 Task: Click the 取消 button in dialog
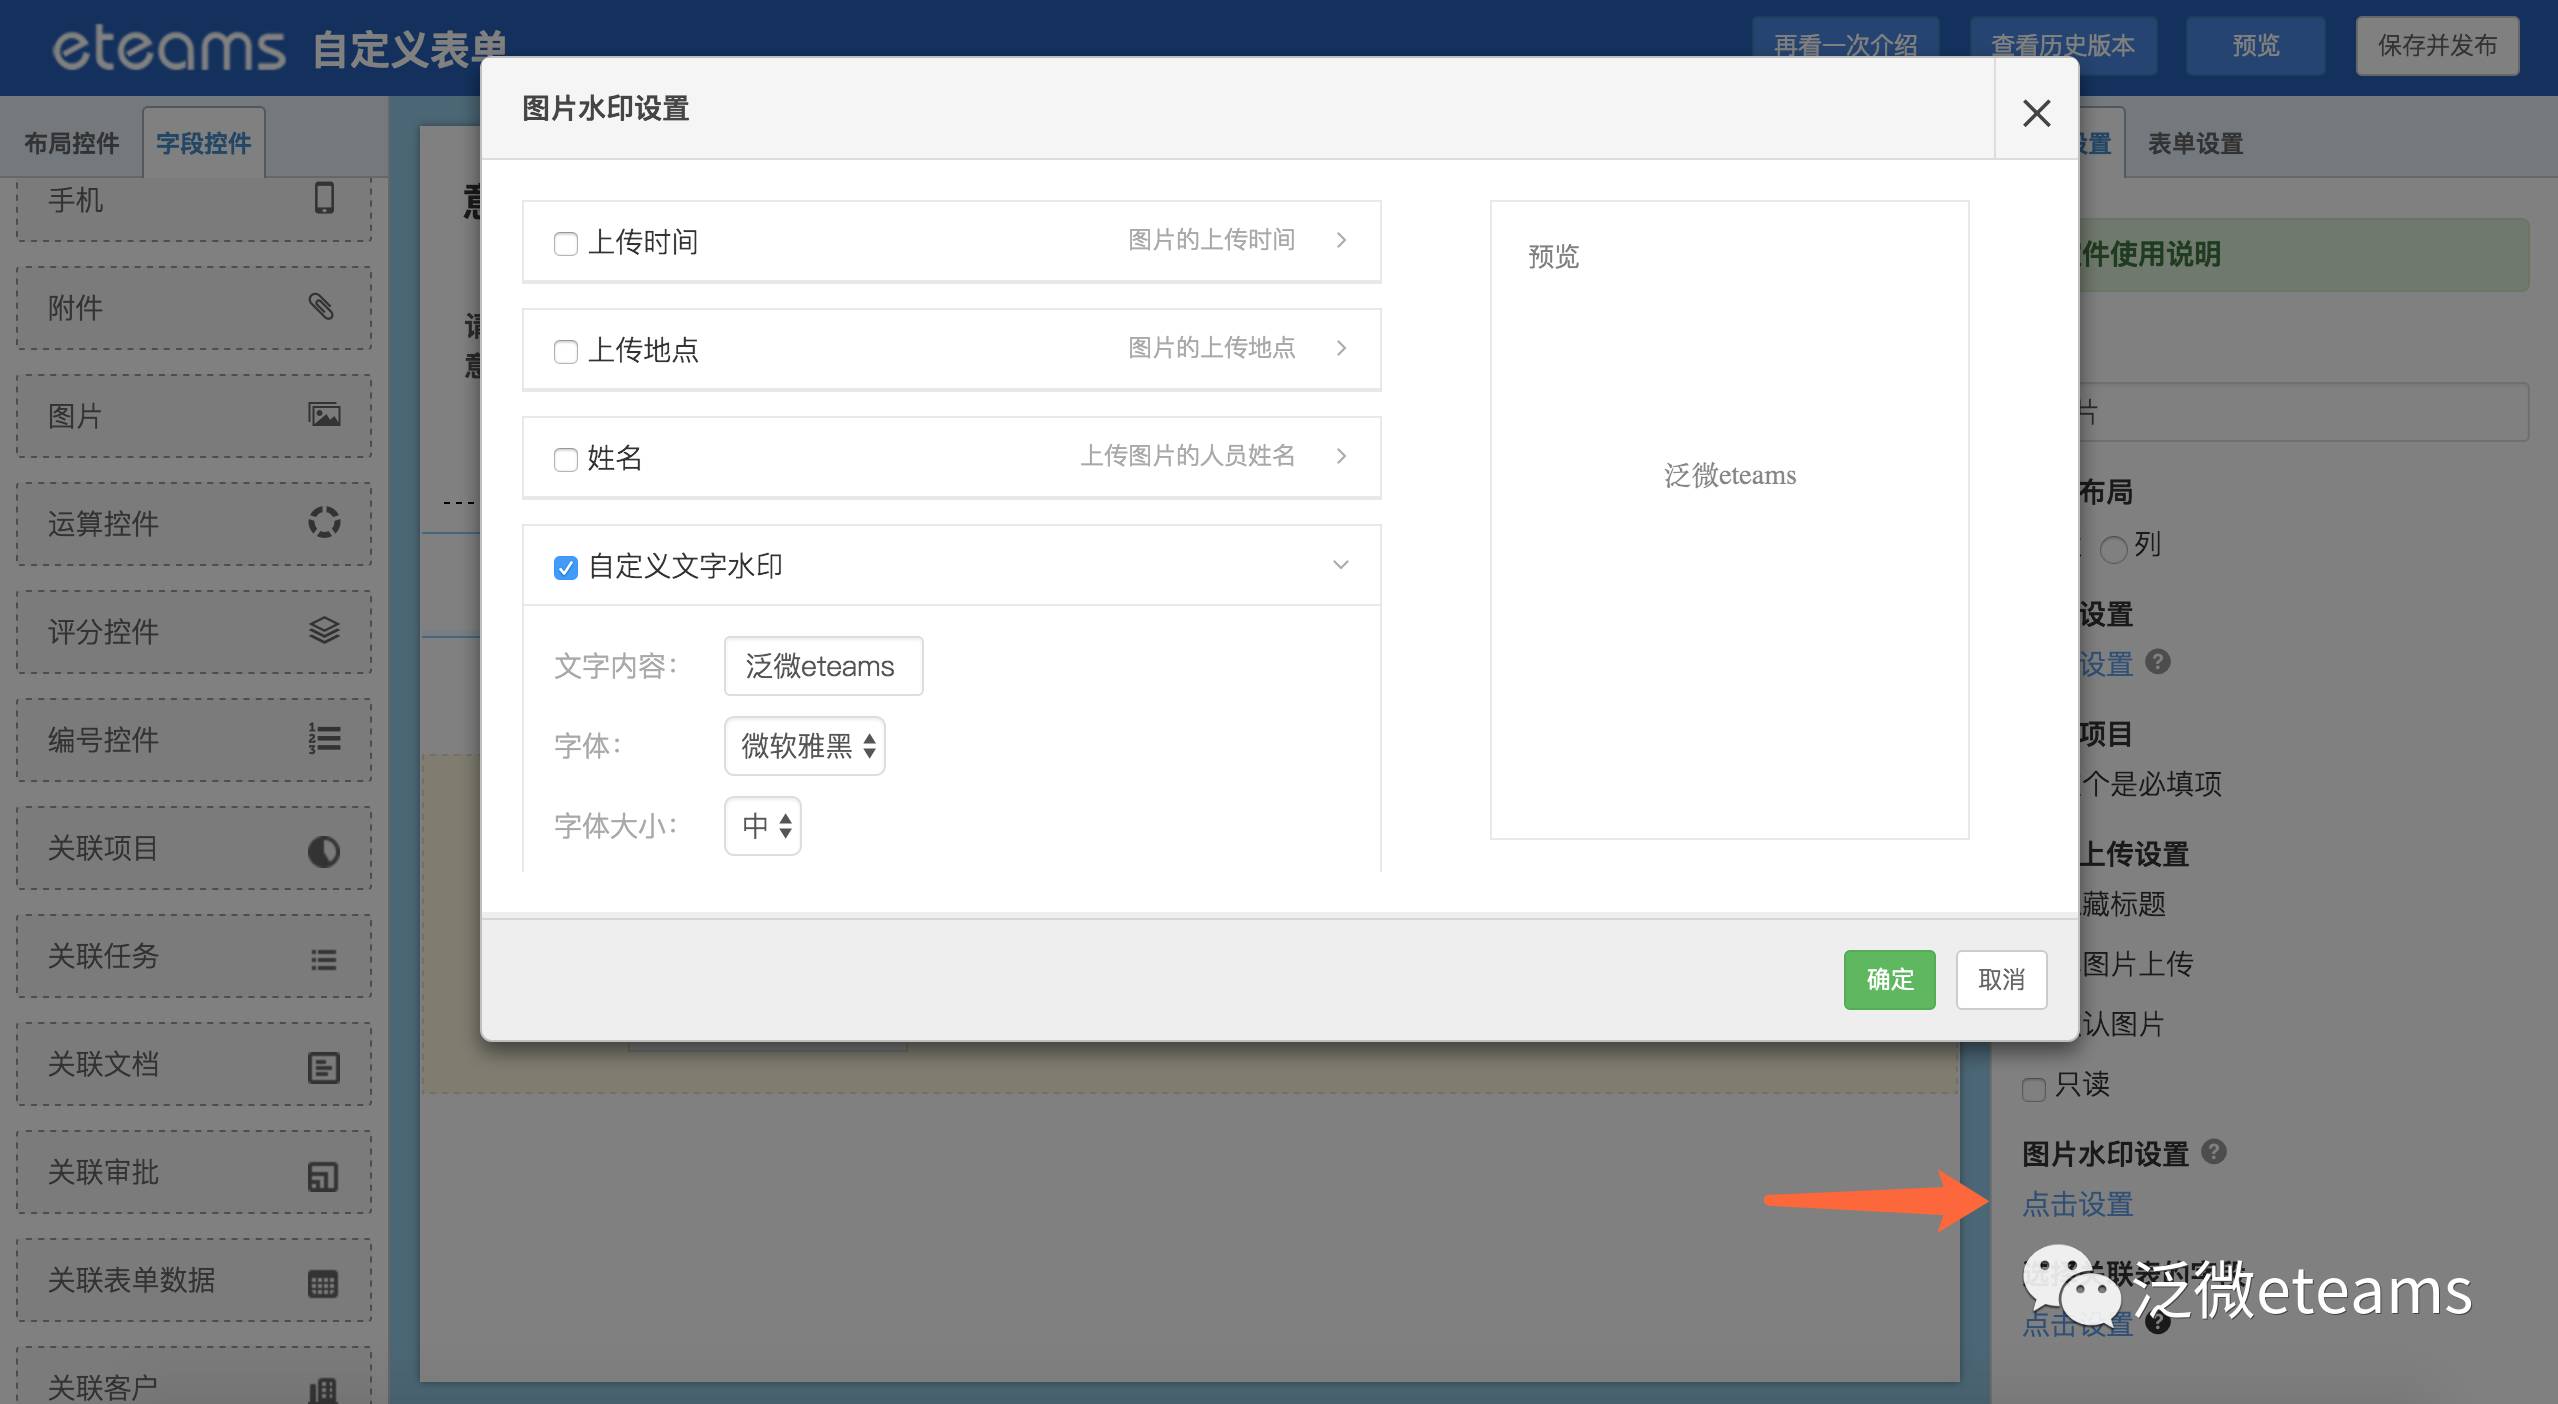tap(2001, 979)
